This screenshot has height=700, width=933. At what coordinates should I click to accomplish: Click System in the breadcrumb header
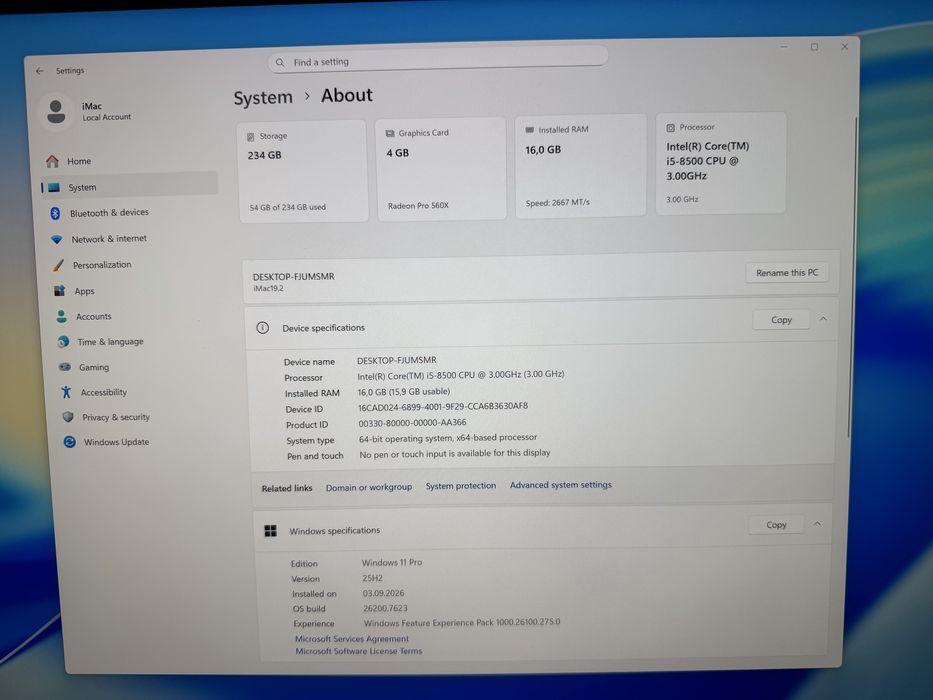coord(263,98)
